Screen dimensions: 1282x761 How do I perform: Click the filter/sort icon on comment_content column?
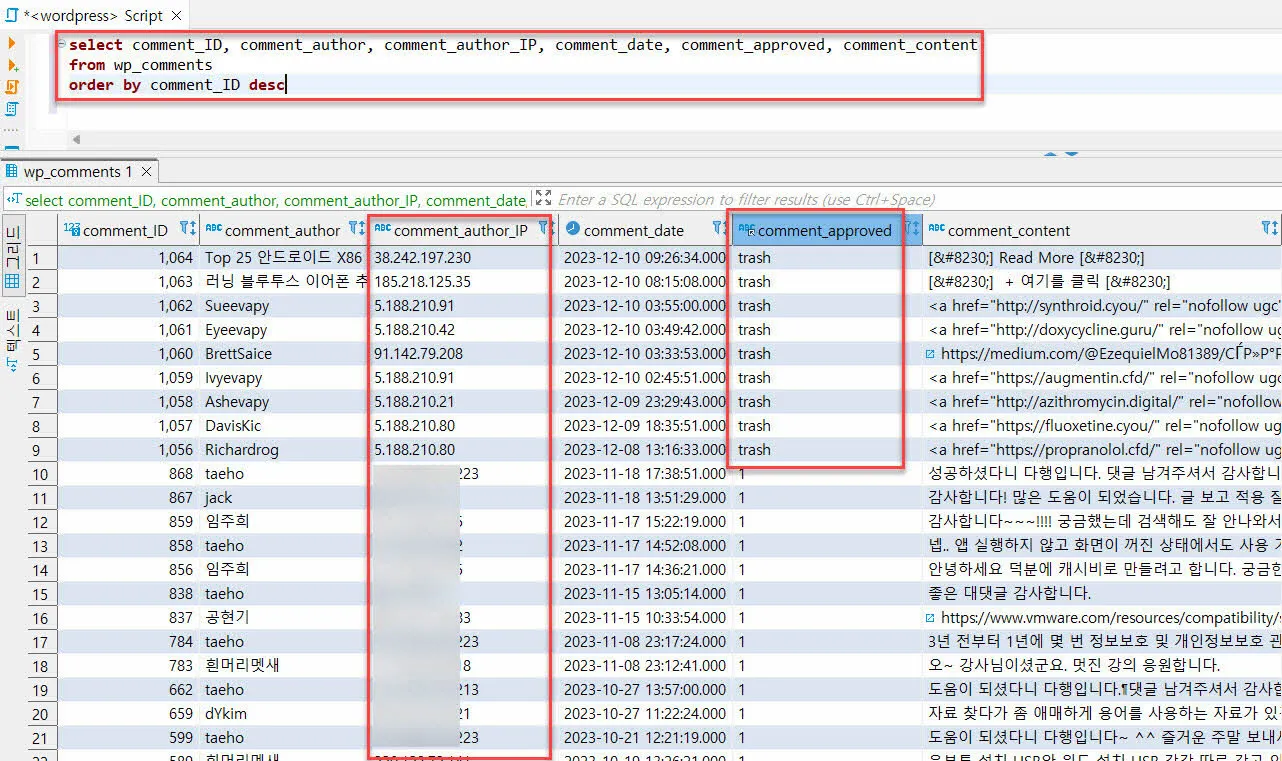(1269, 230)
